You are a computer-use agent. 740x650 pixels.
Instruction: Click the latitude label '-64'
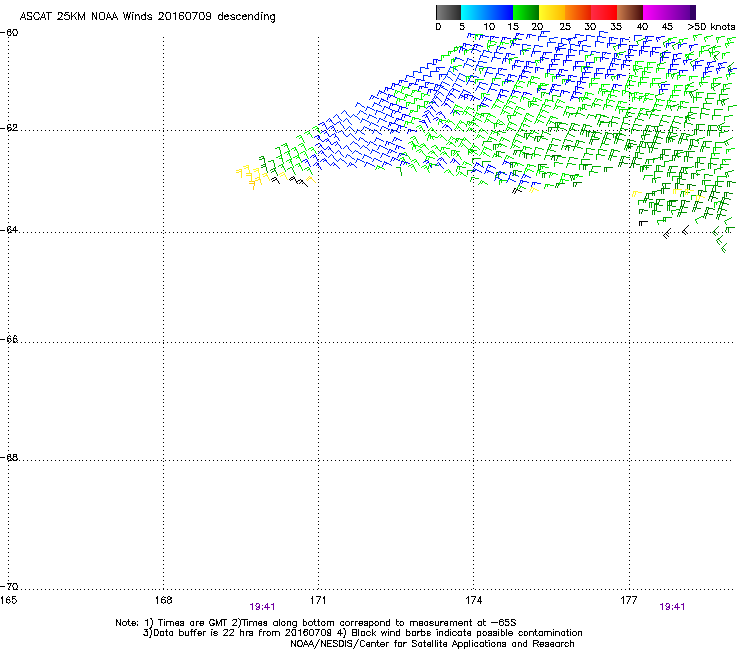coord(9,230)
